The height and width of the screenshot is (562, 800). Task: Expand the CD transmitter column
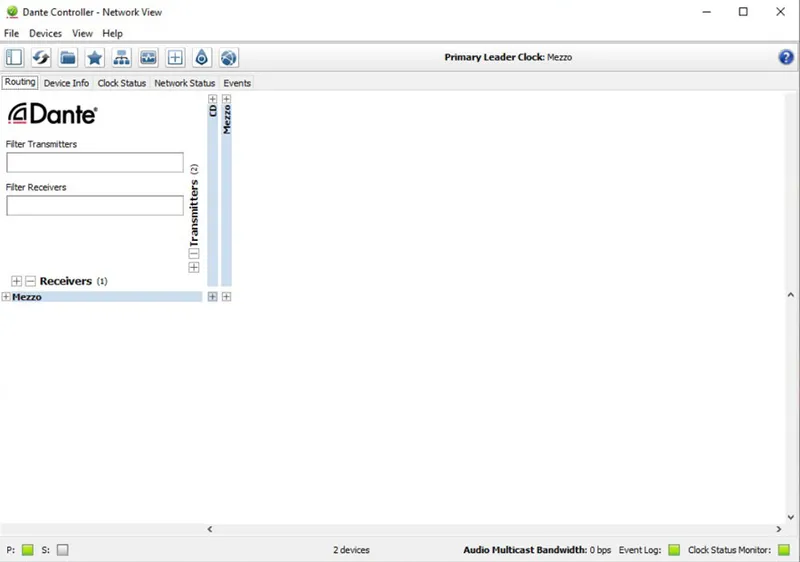[x=213, y=99]
